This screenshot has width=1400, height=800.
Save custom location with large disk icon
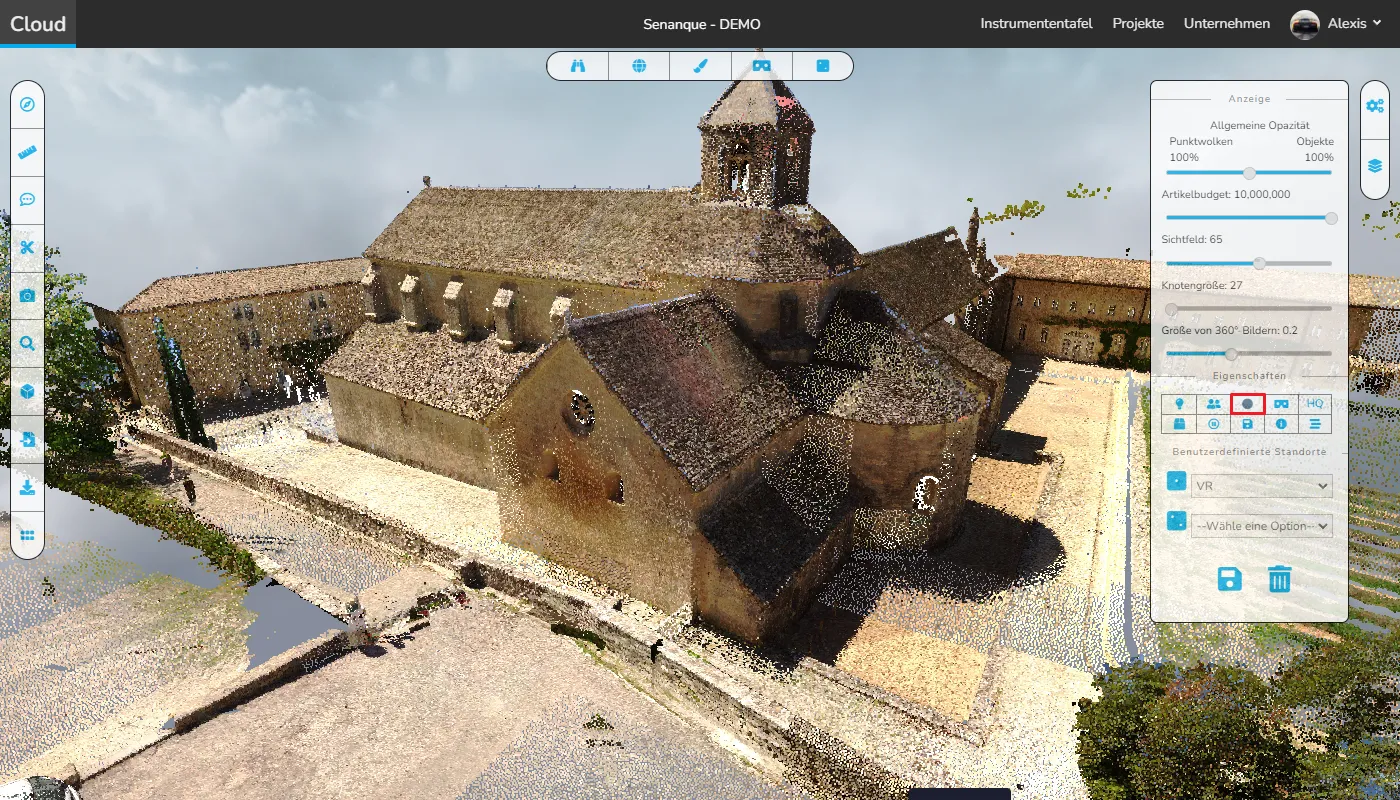(1230, 579)
